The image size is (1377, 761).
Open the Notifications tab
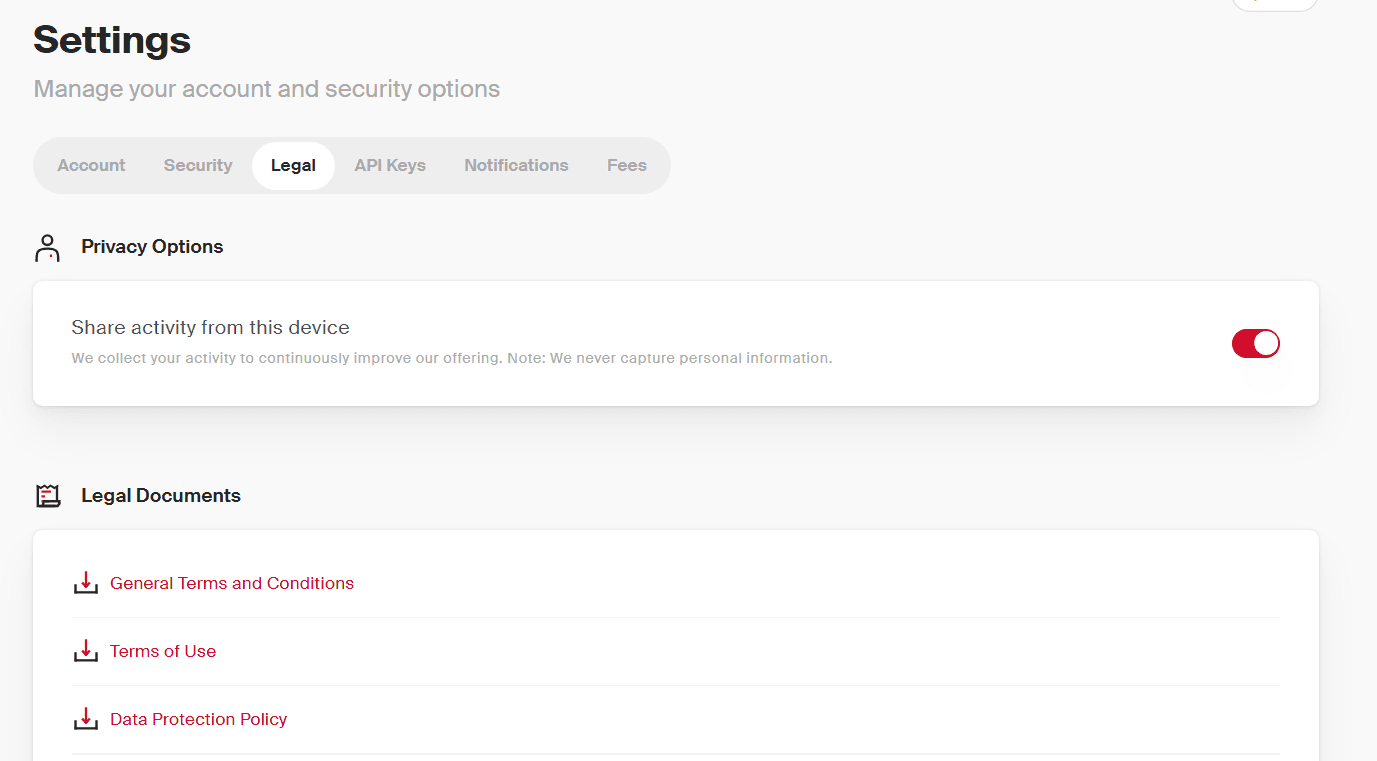coord(516,166)
